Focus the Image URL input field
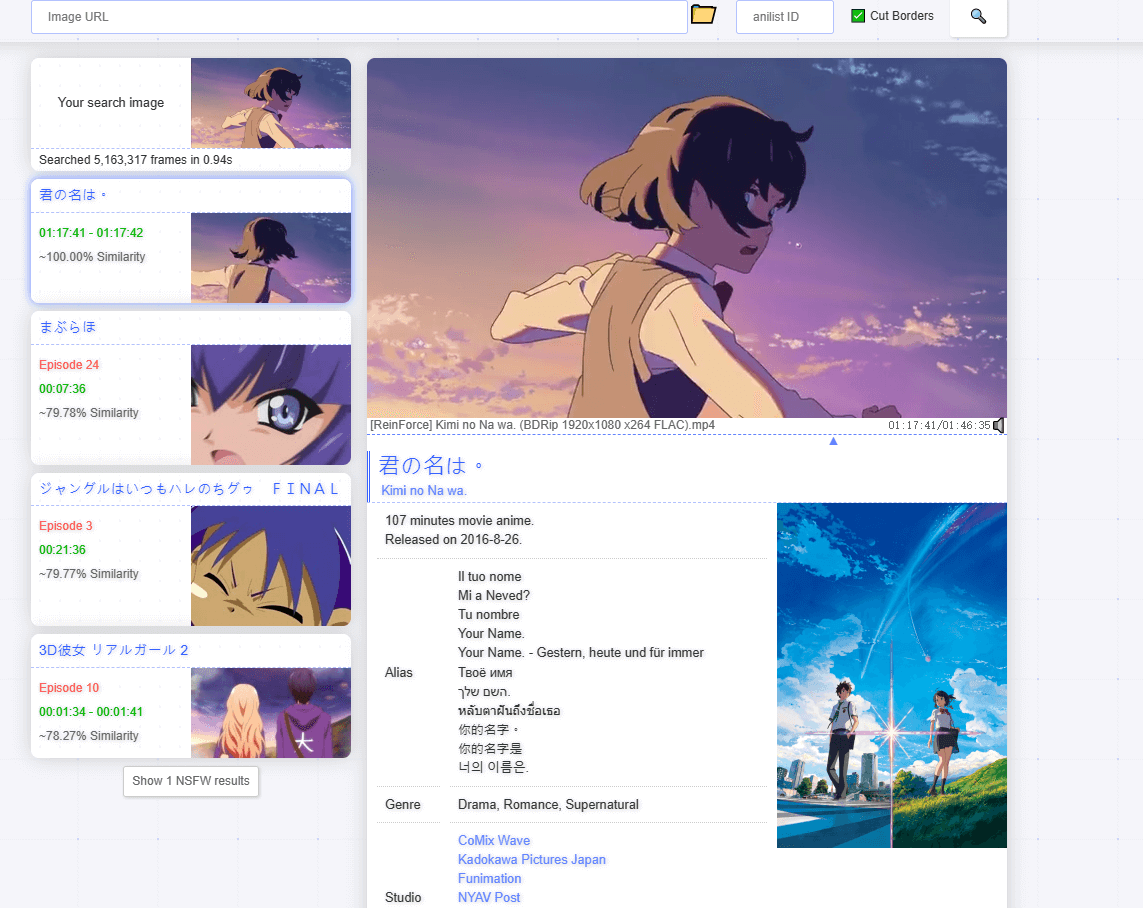This screenshot has height=908, width=1143. click(359, 17)
